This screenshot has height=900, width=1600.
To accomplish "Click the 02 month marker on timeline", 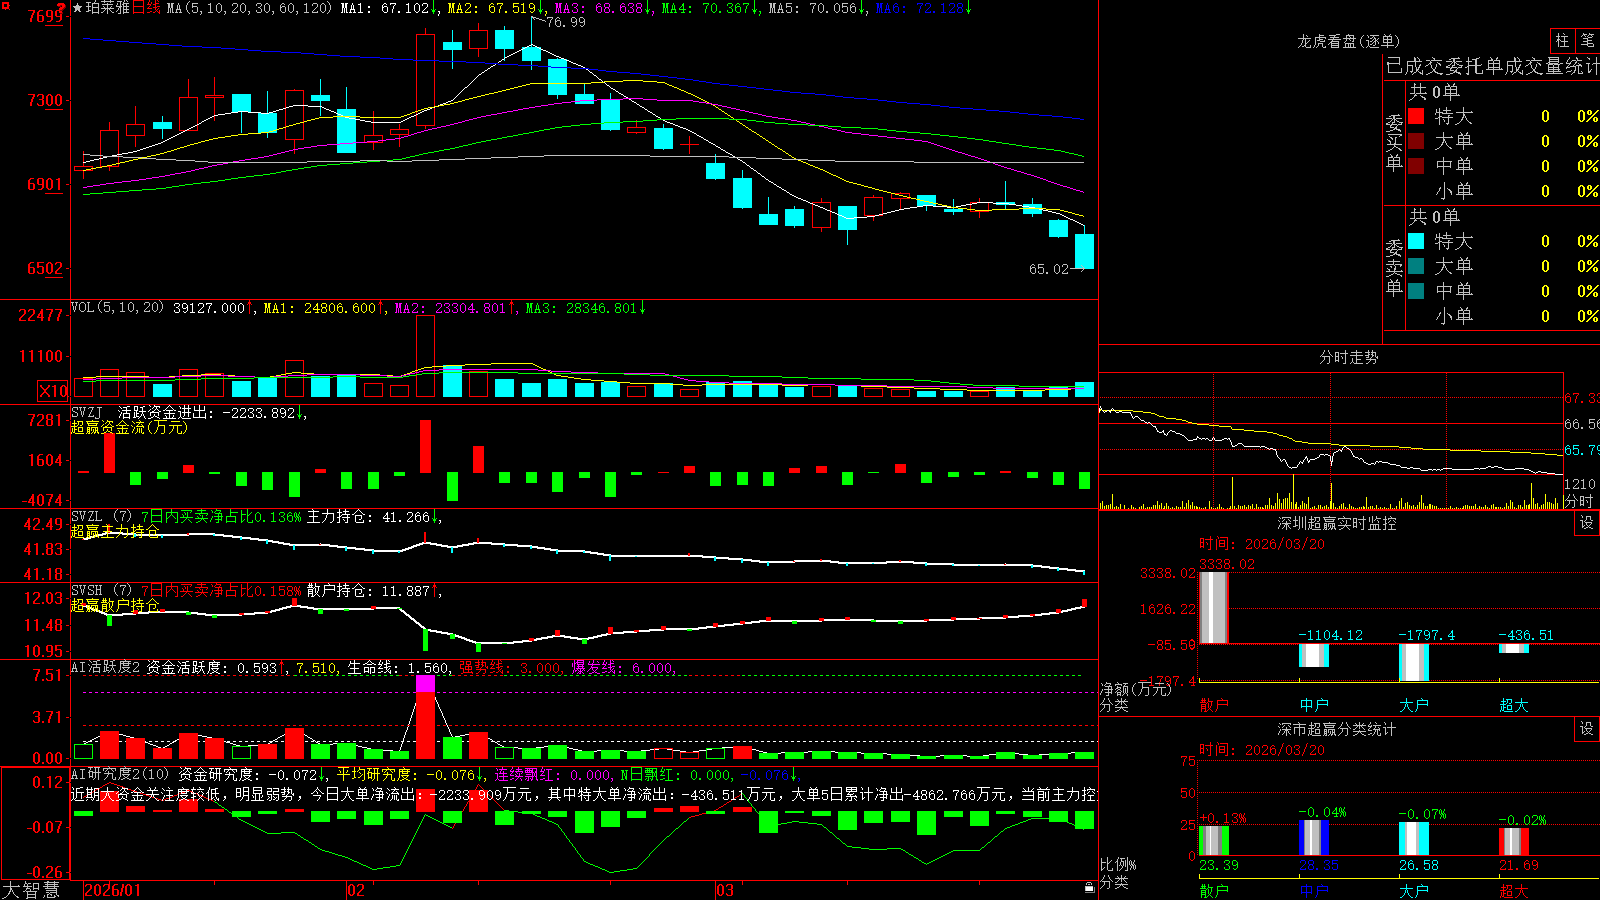I will point(355,890).
